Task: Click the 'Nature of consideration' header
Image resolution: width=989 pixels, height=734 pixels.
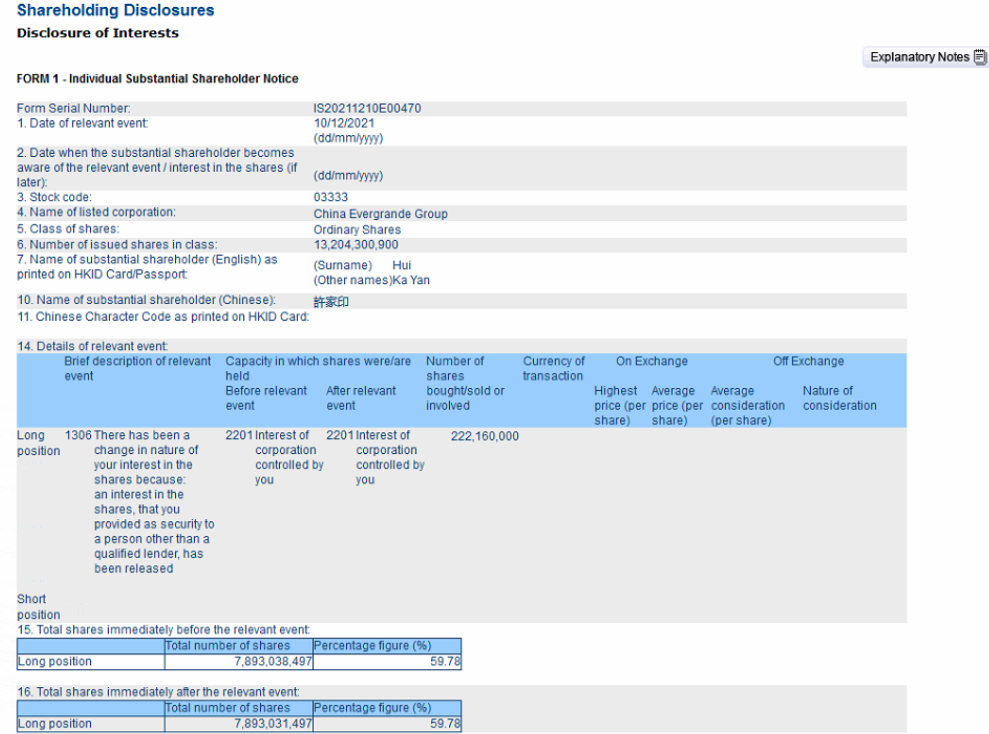Action: coord(840,398)
